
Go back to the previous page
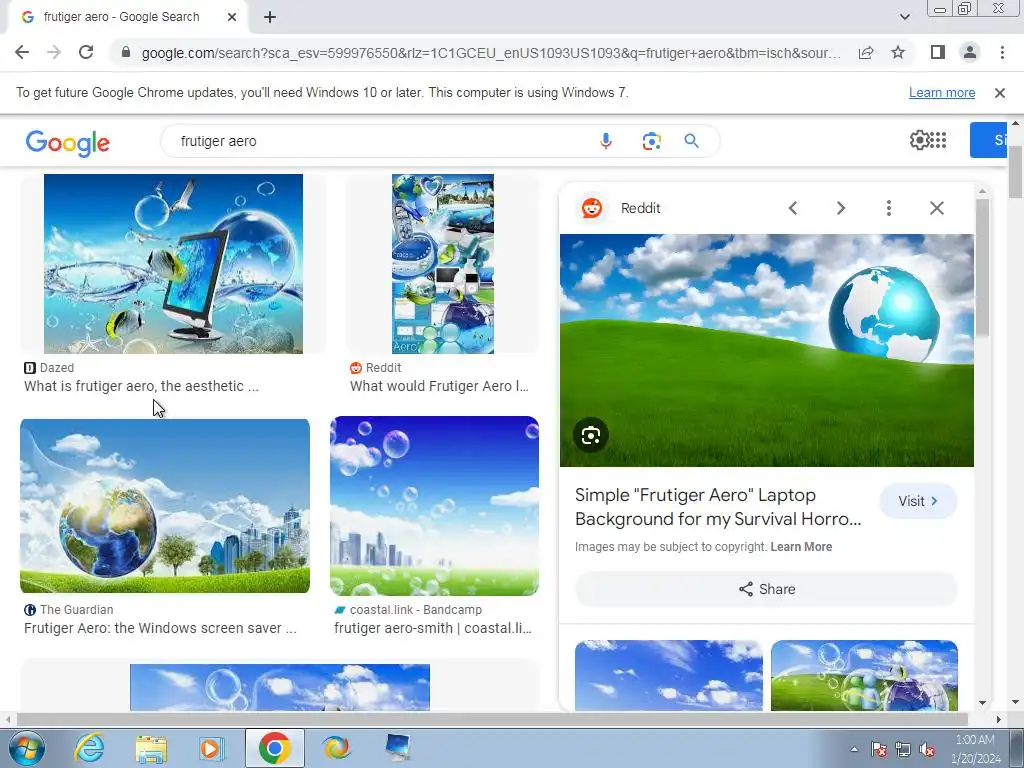(x=22, y=52)
